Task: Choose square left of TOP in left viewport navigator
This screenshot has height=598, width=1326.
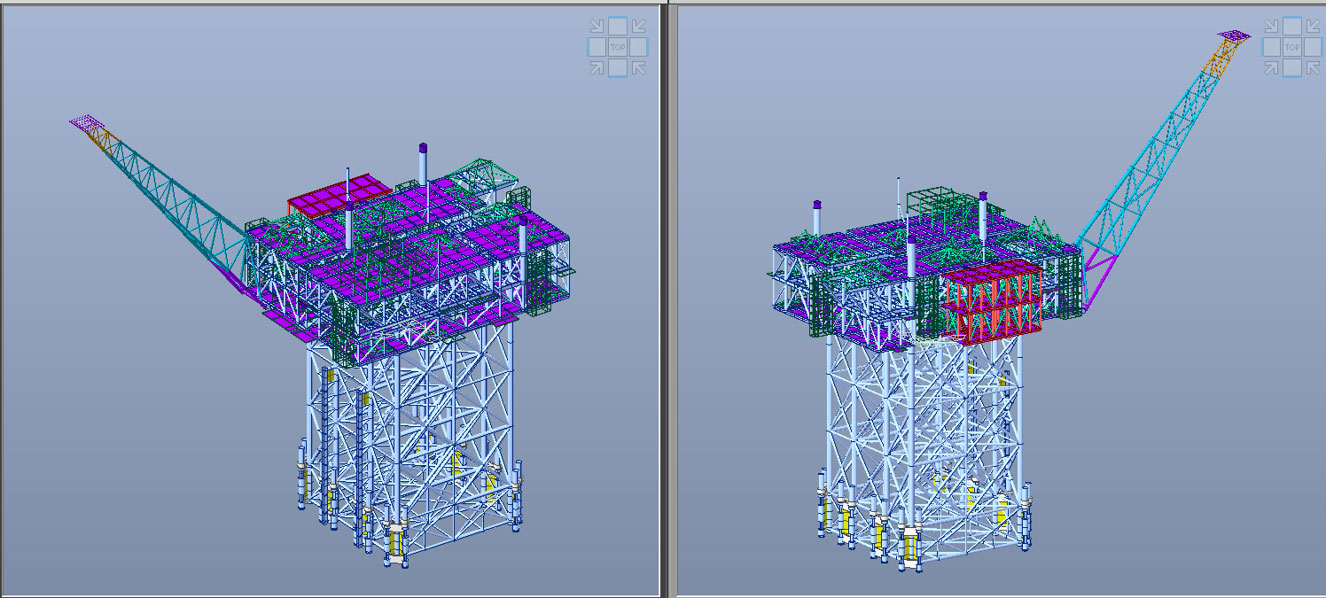Action: tap(597, 47)
